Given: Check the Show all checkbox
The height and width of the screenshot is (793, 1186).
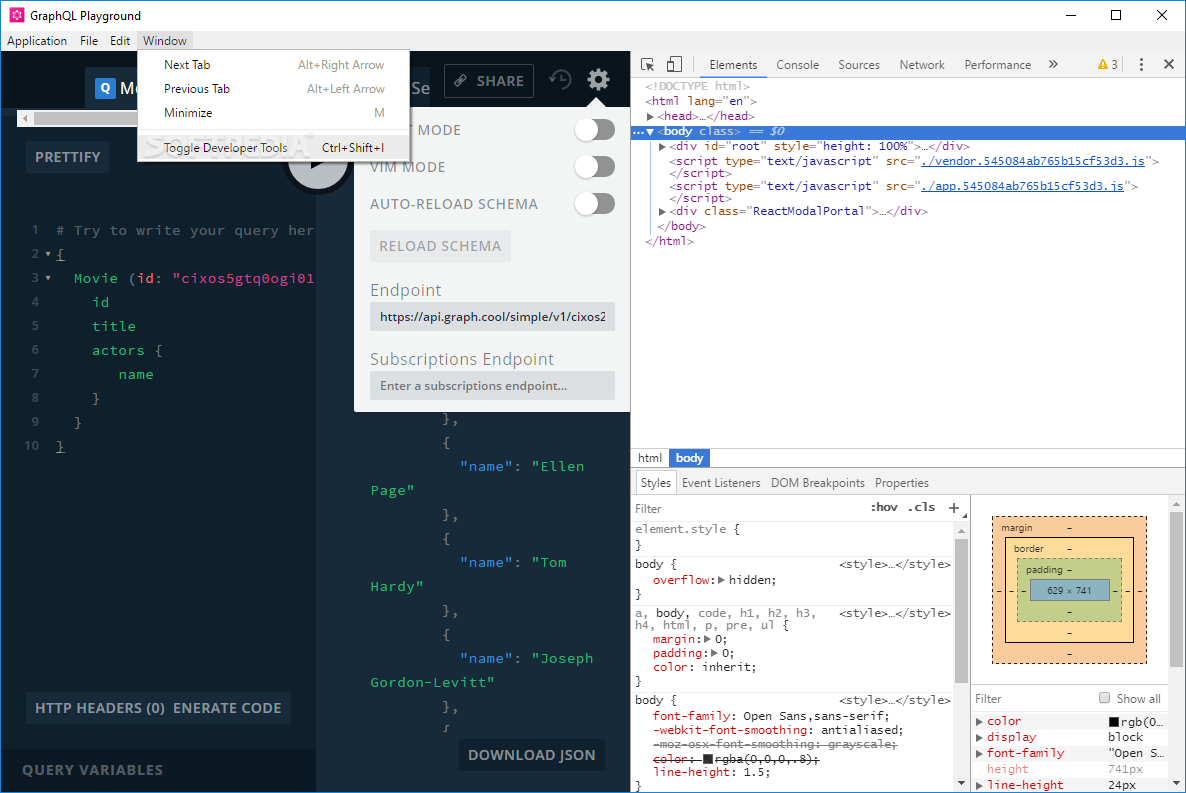Looking at the screenshot, I should click(x=1104, y=698).
